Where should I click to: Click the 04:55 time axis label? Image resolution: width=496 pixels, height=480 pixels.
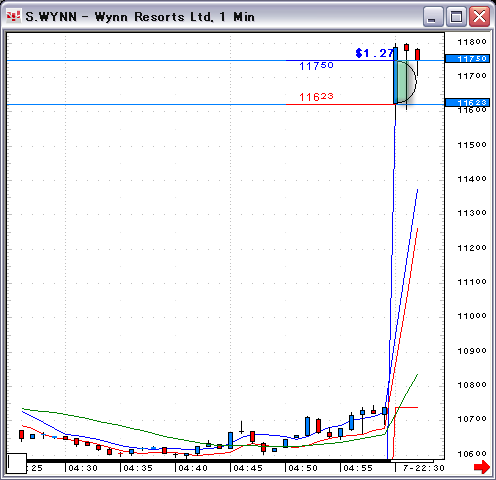358,468
